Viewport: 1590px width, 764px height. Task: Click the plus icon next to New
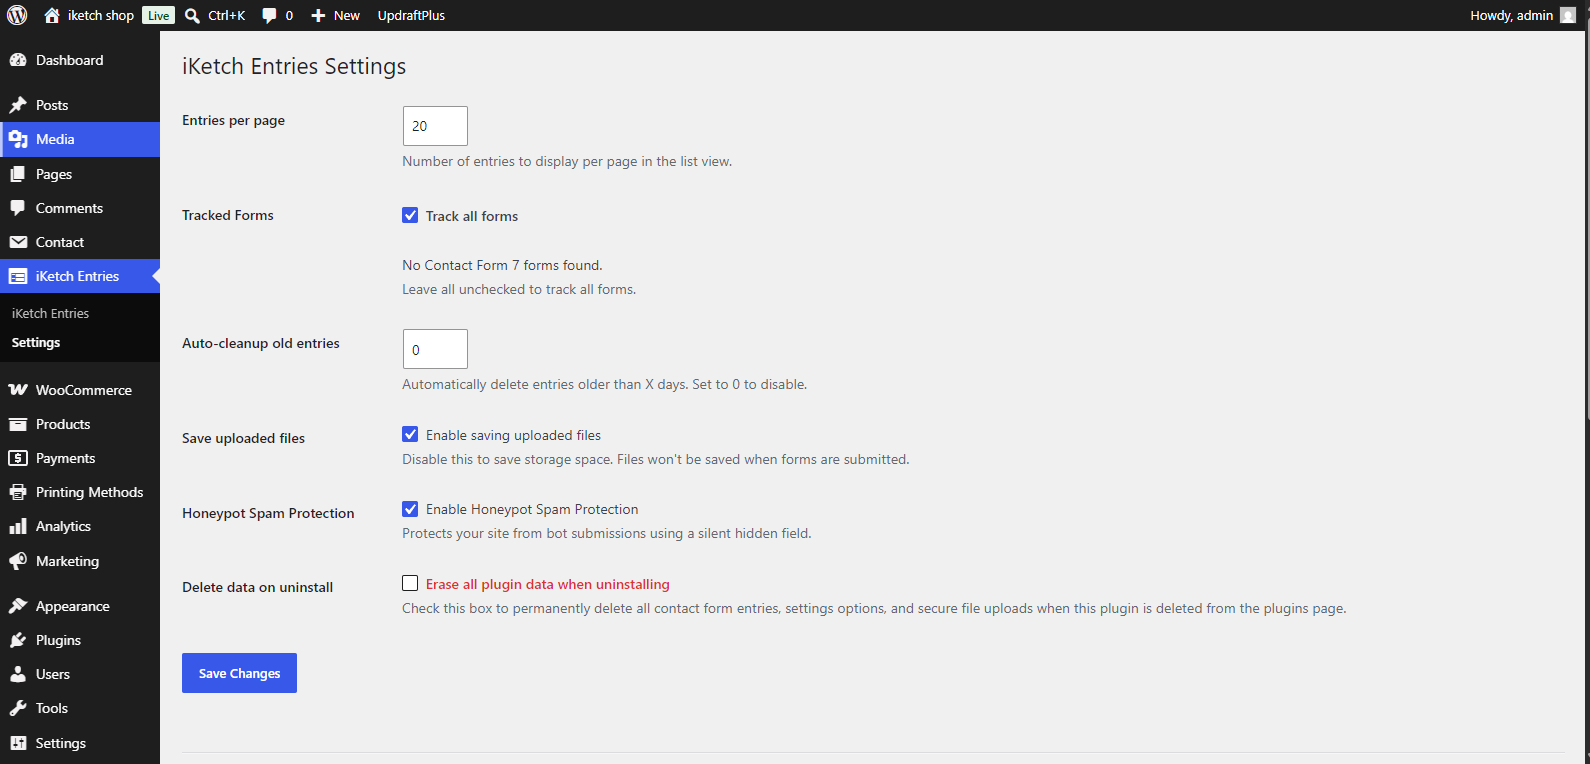(318, 15)
